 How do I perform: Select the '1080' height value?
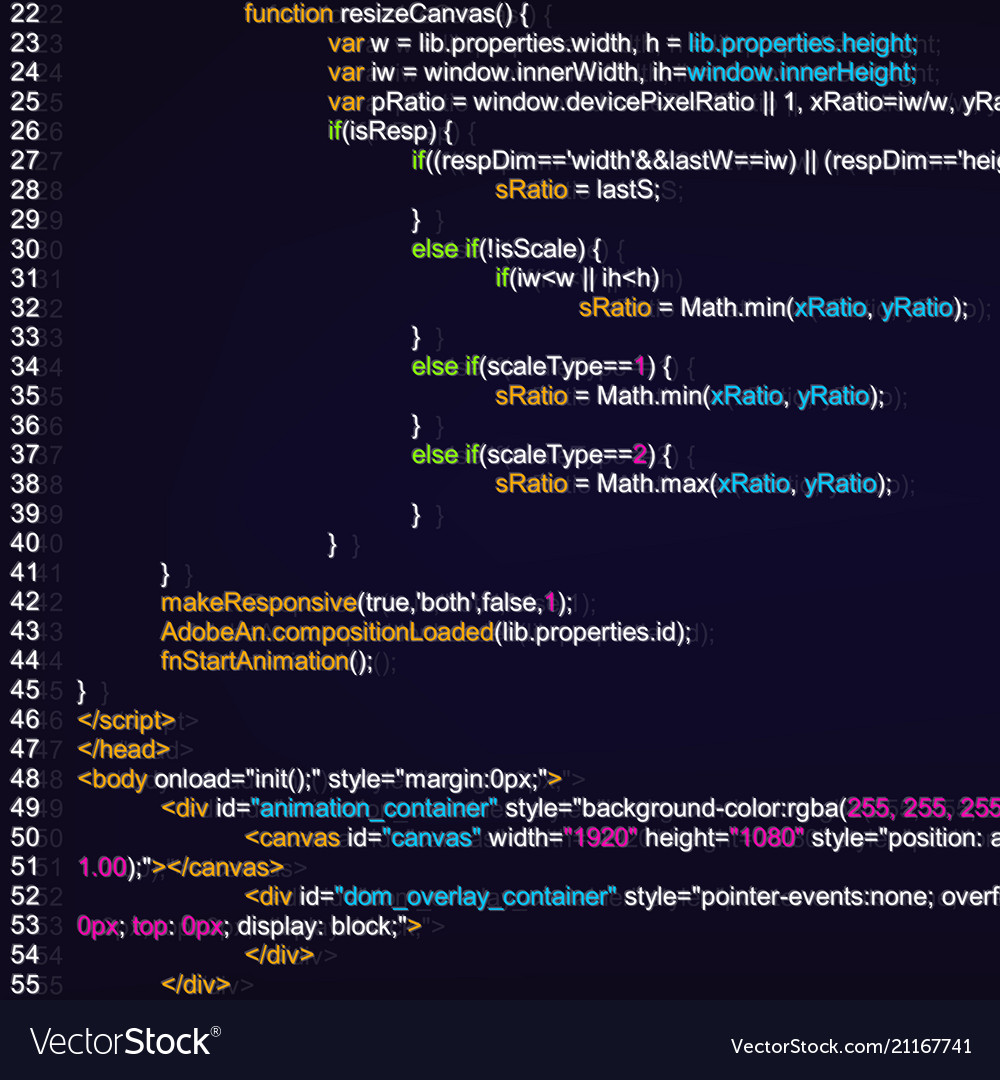[767, 838]
